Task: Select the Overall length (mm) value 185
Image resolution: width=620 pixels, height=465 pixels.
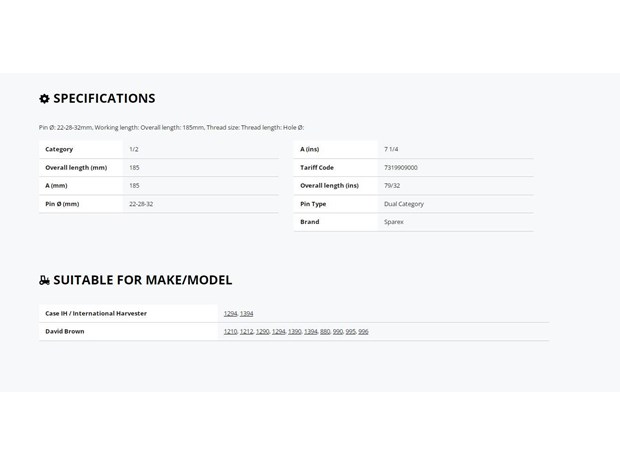Action: 134,168
